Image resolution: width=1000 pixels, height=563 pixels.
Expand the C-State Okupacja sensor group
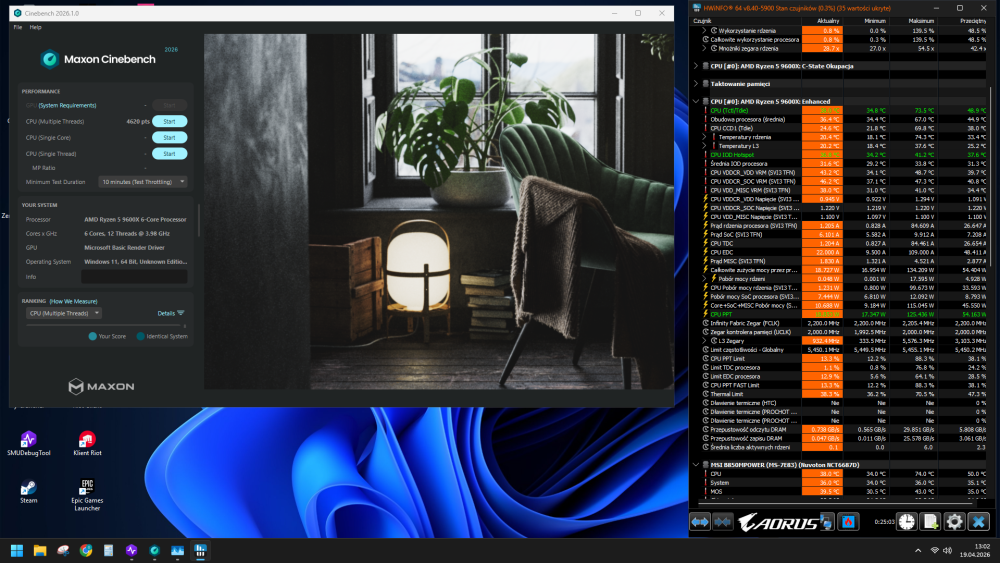[x=696, y=66]
